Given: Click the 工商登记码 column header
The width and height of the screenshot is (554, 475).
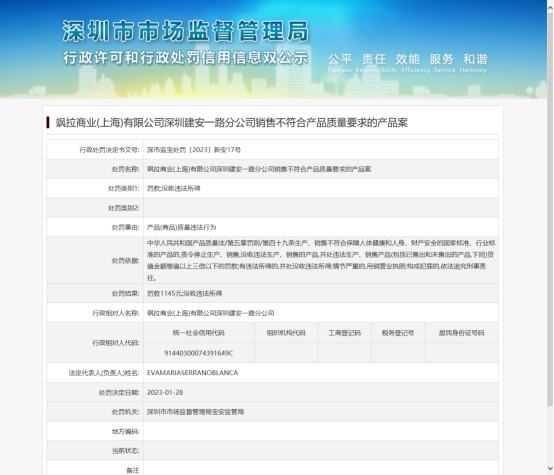Looking at the screenshot, I should [344, 333].
